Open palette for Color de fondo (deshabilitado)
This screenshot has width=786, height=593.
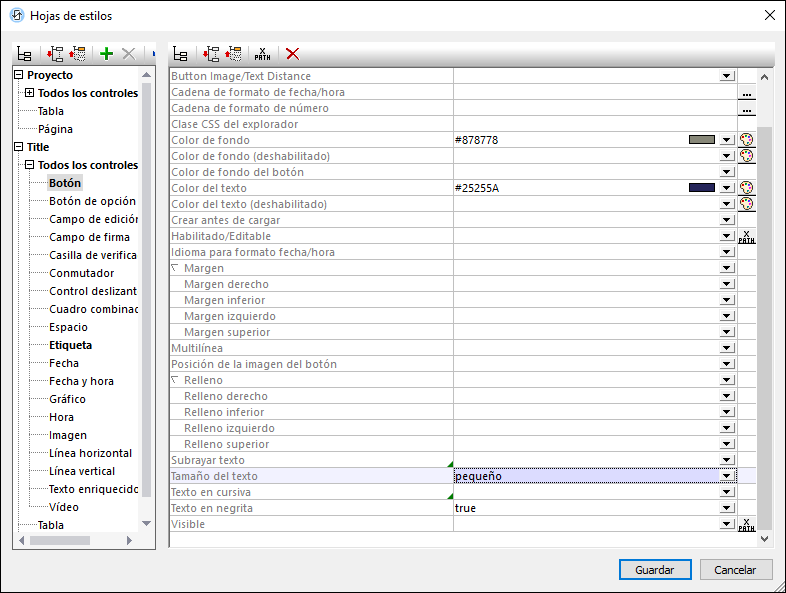point(746,156)
